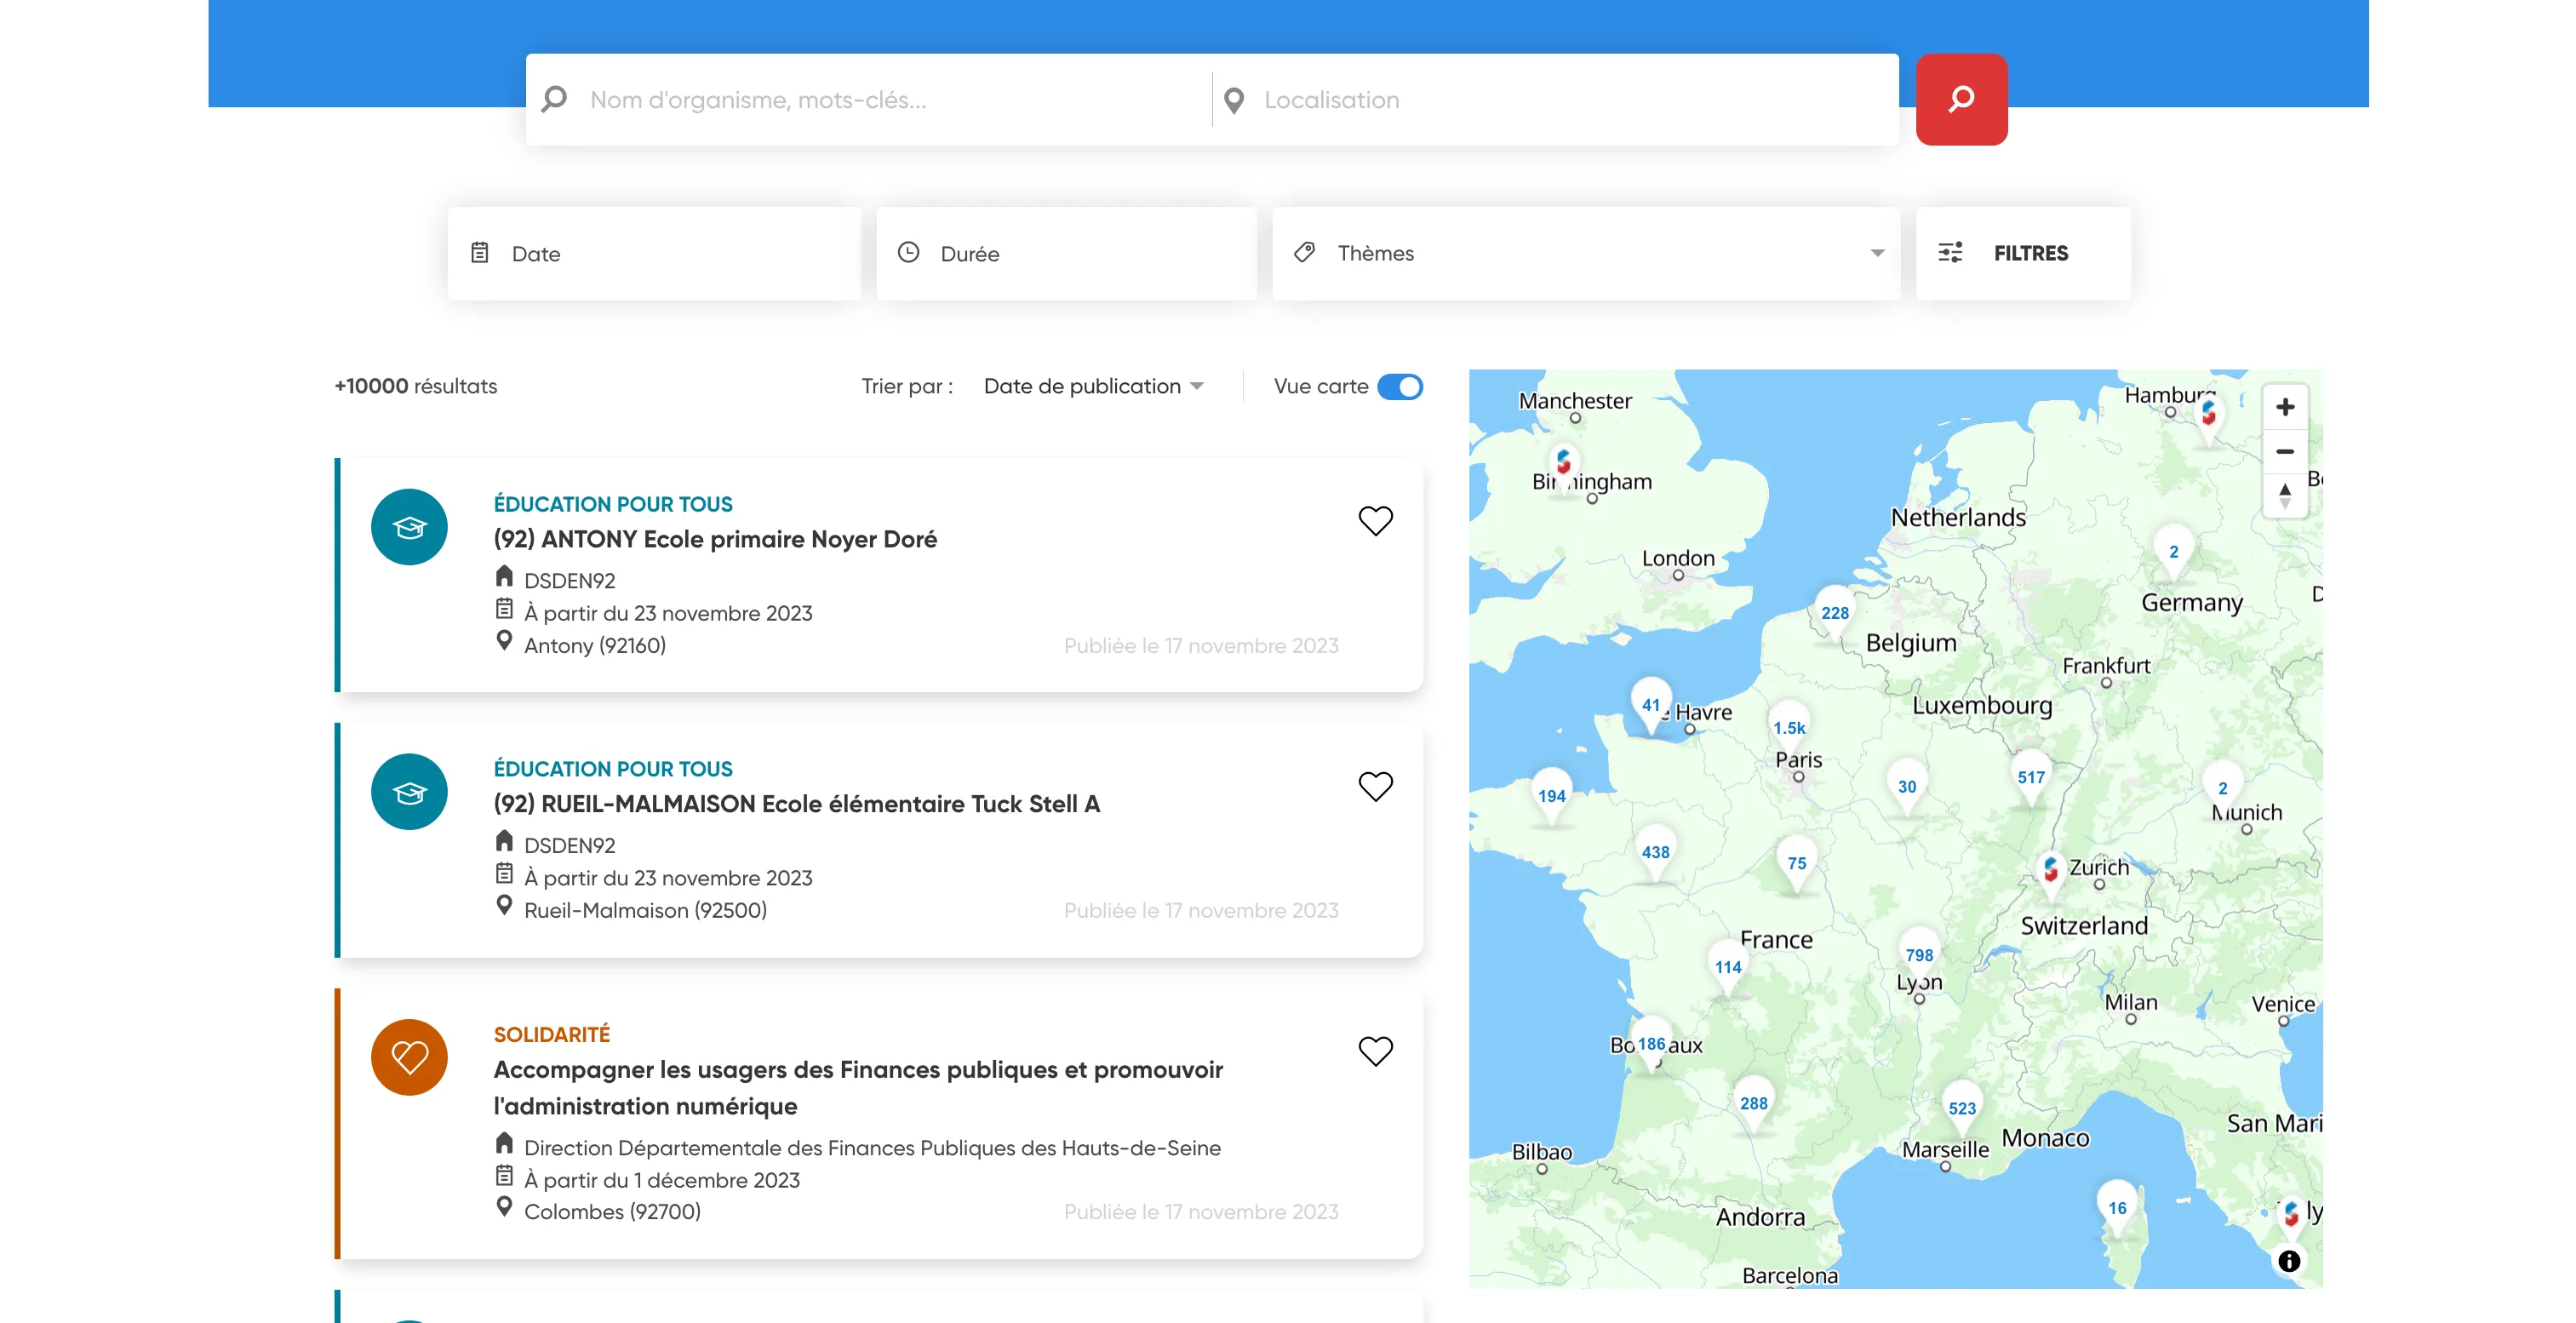Viewport: 2576px width, 1323px height.
Task: Click the zoom in (+) button on map
Action: tap(2286, 407)
